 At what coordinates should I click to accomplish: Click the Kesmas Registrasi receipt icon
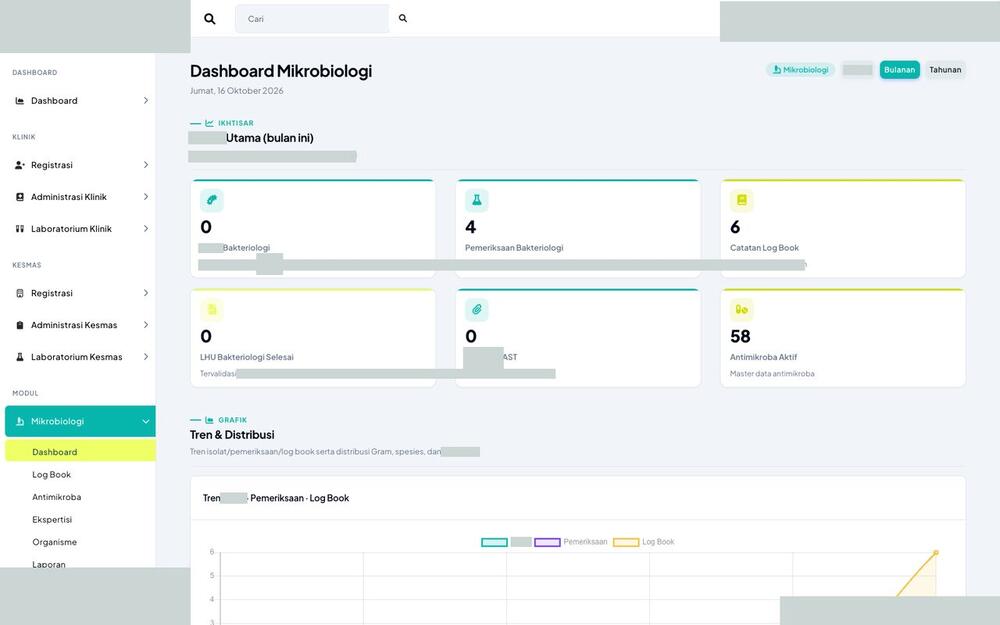[x=20, y=293]
